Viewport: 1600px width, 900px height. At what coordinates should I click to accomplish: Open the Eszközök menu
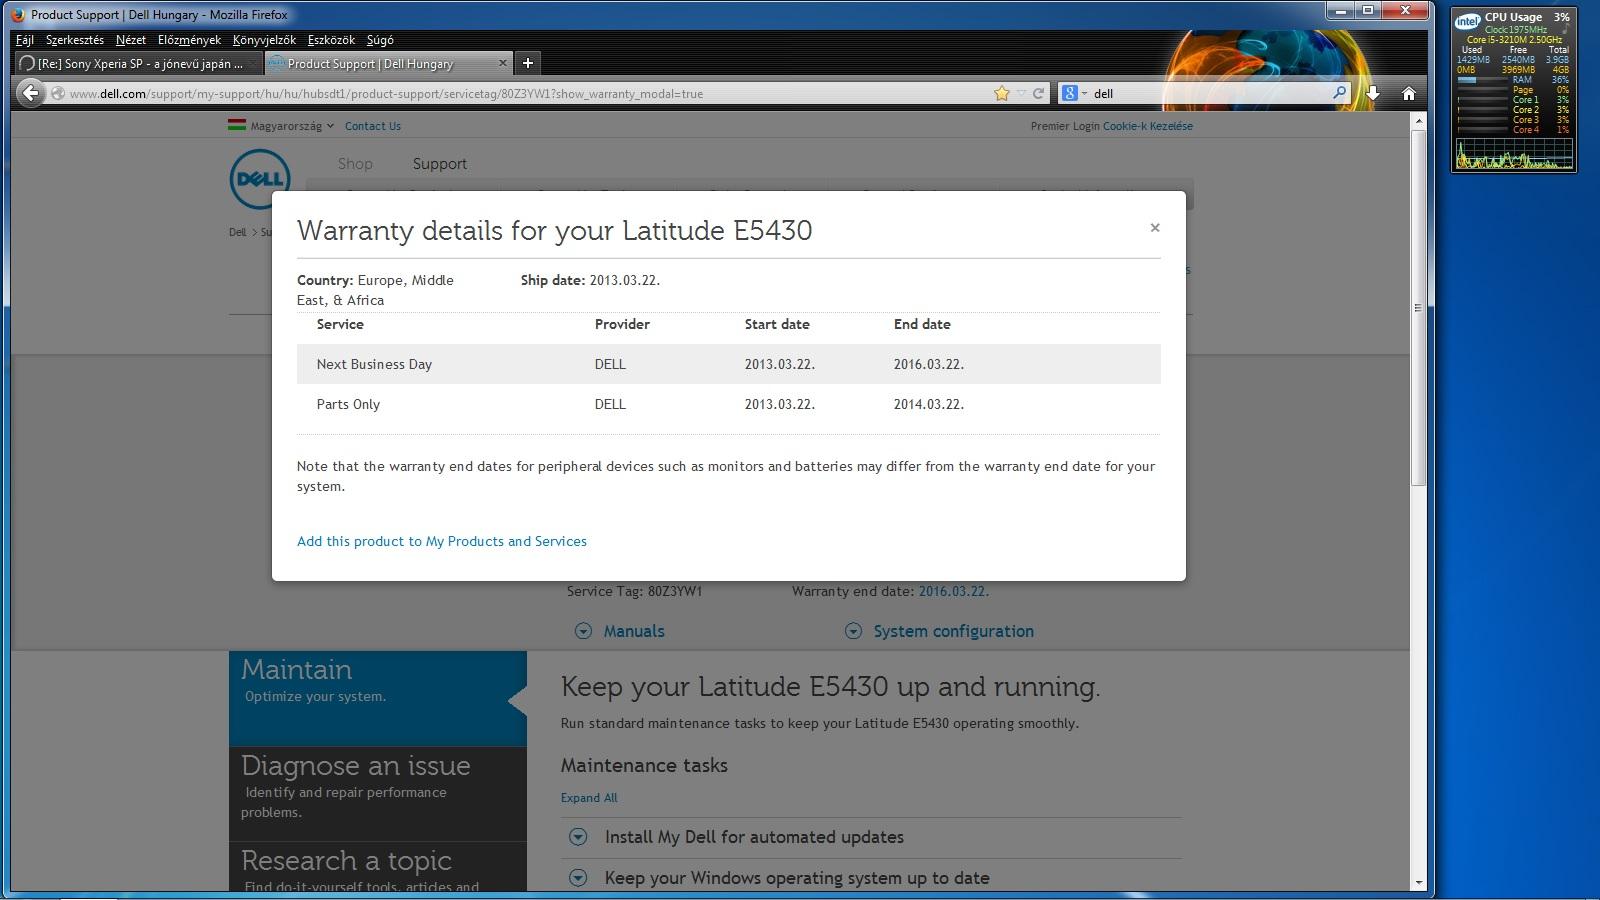click(331, 40)
